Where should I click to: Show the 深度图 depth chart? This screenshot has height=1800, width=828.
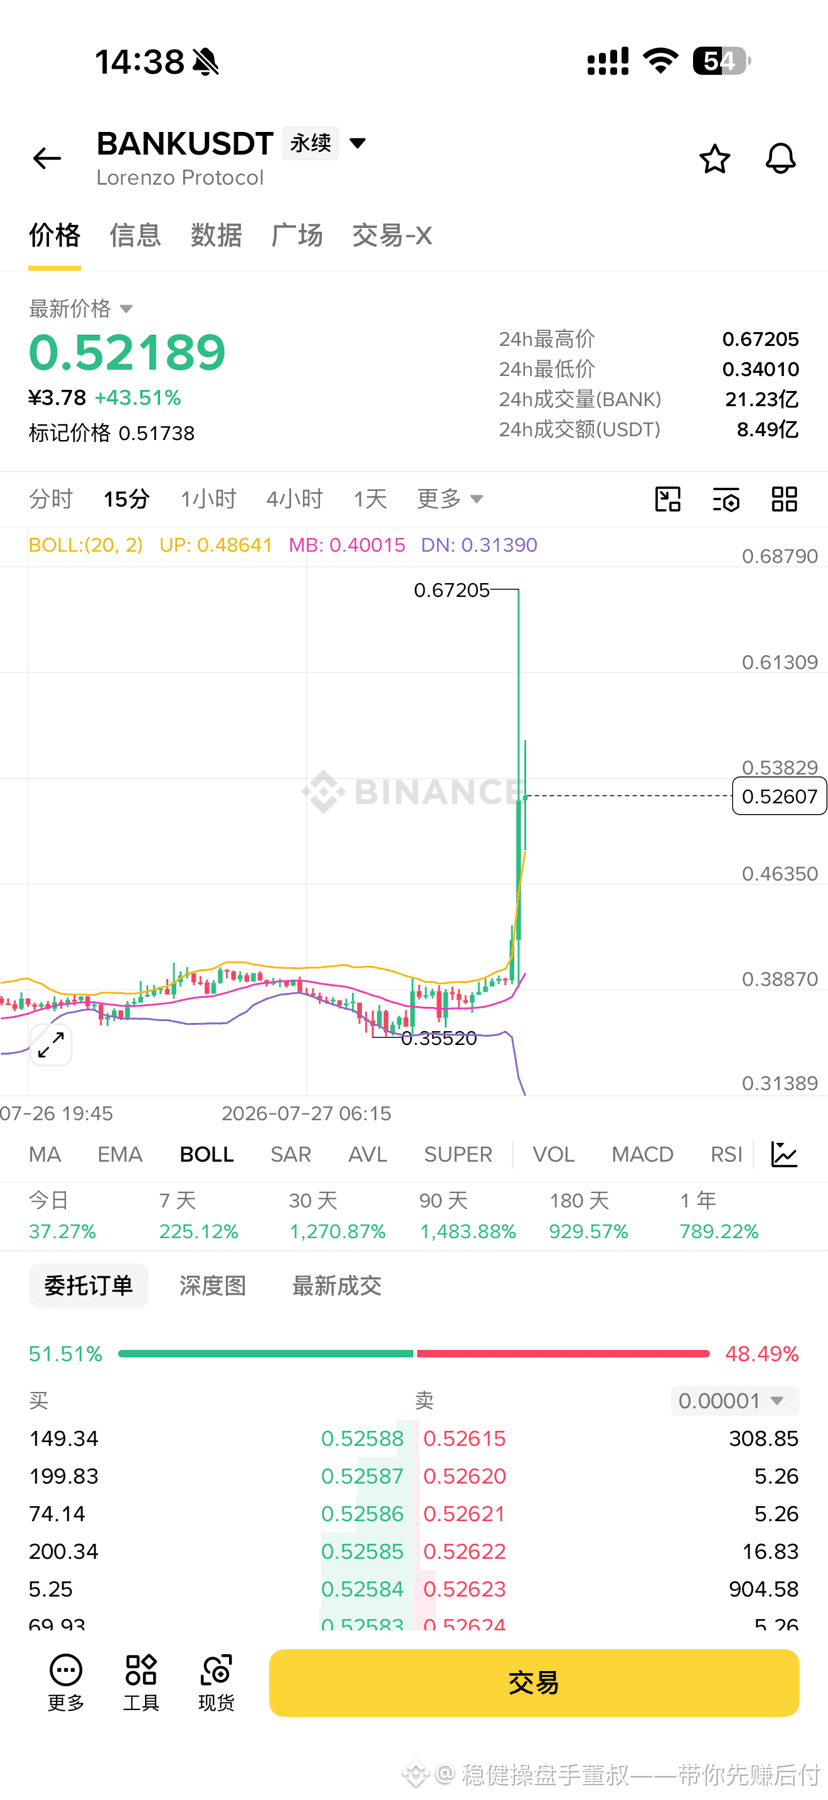coord(213,1286)
